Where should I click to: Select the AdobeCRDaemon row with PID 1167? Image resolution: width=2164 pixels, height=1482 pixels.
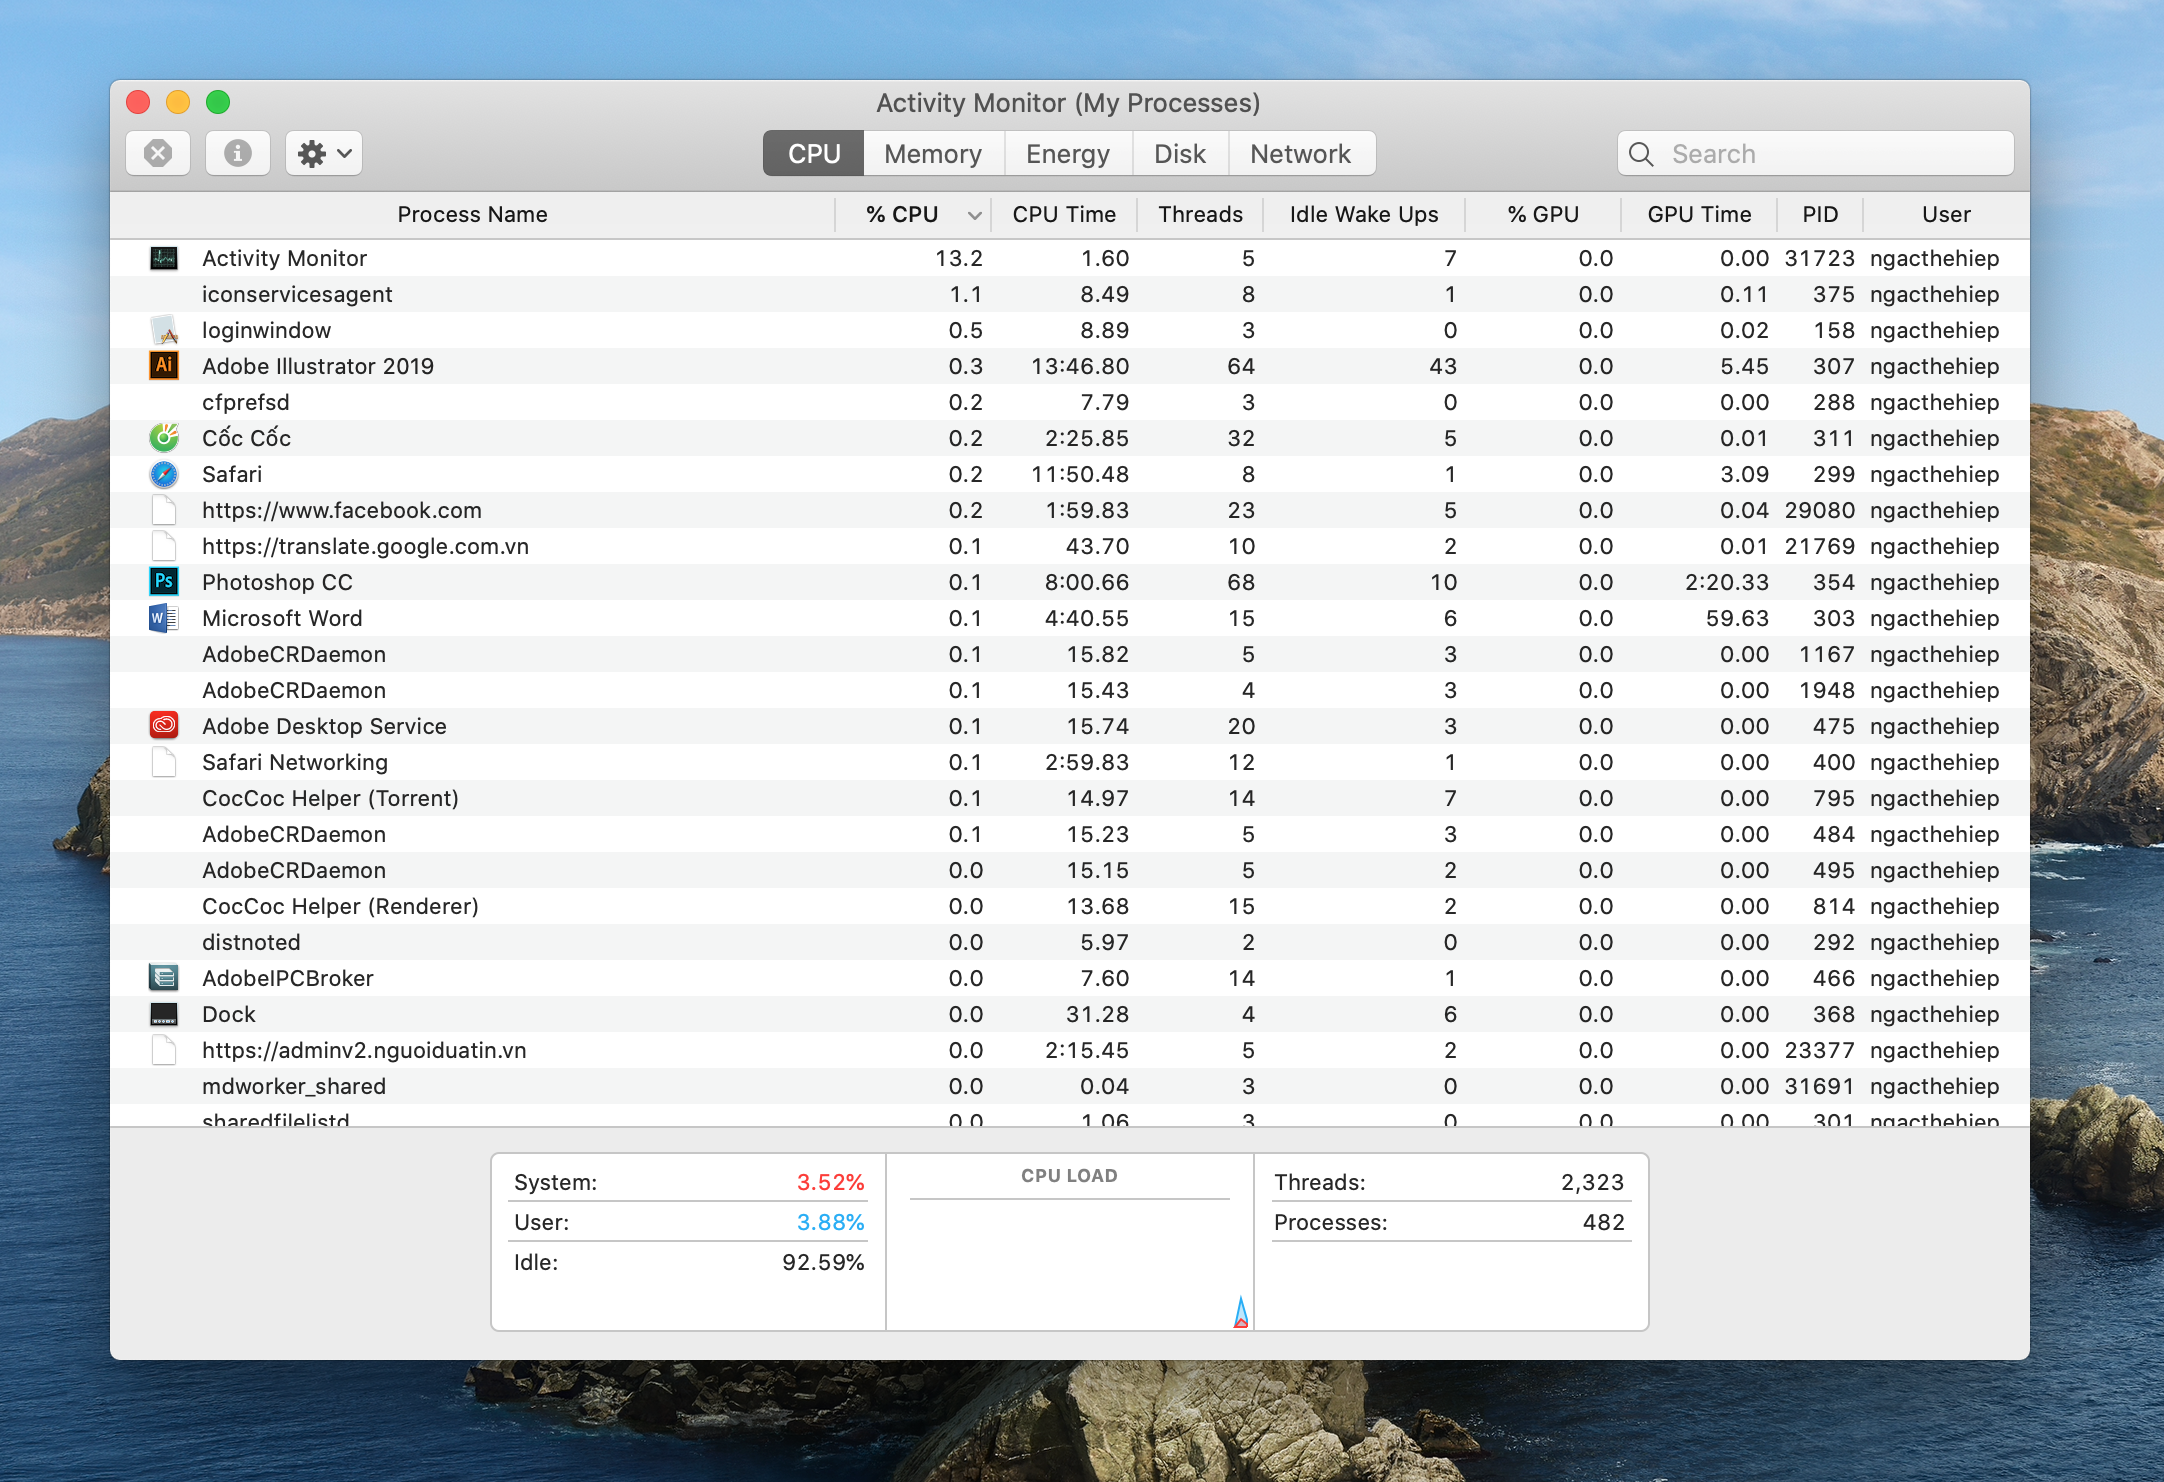tap(1070, 654)
